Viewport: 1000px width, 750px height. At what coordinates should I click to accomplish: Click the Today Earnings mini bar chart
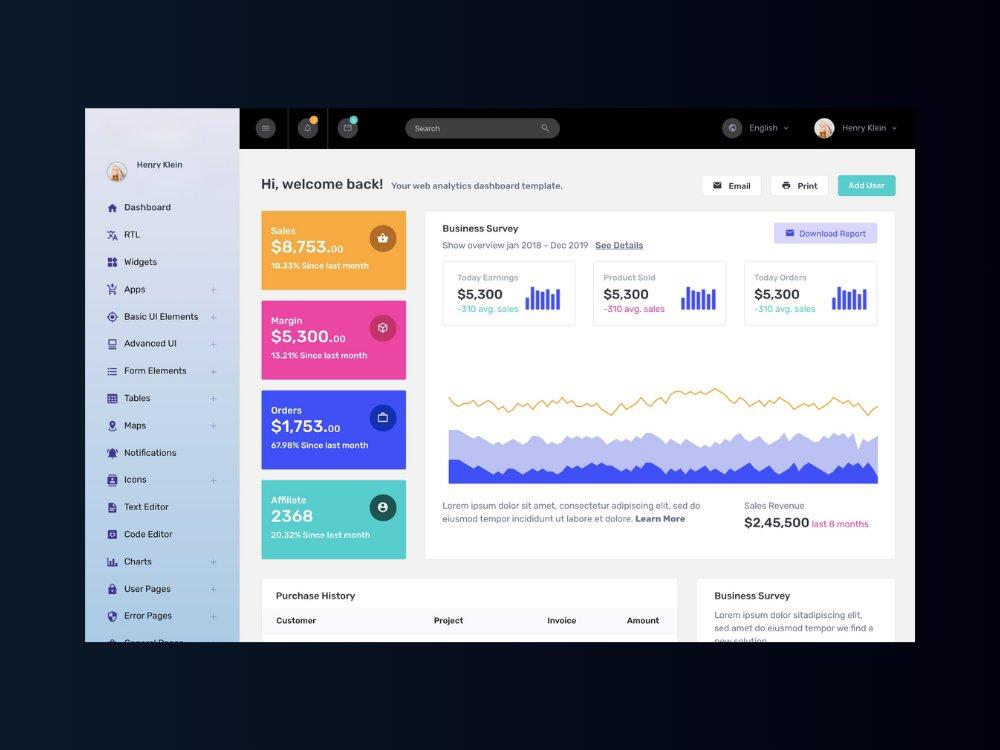pyautogui.click(x=543, y=298)
